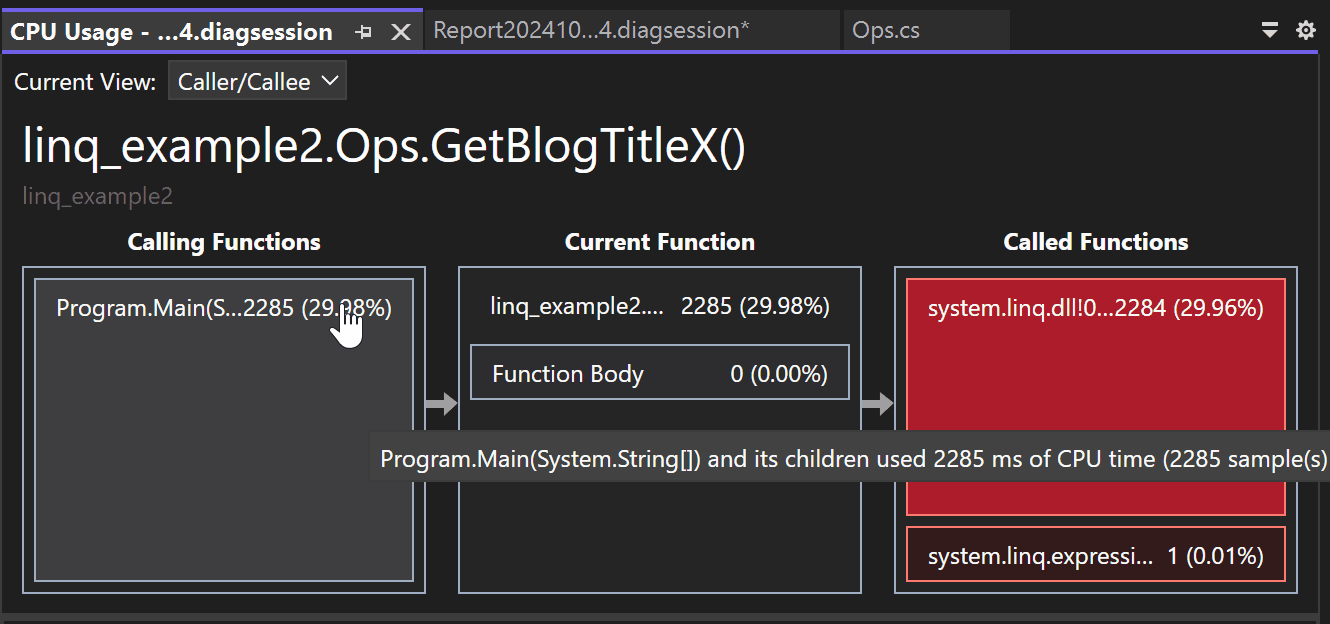The width and height of the screenshot is (1330, 624).
Task: Click the system.linq.expressi entry with 1 sample
Action: (1095, 554)
